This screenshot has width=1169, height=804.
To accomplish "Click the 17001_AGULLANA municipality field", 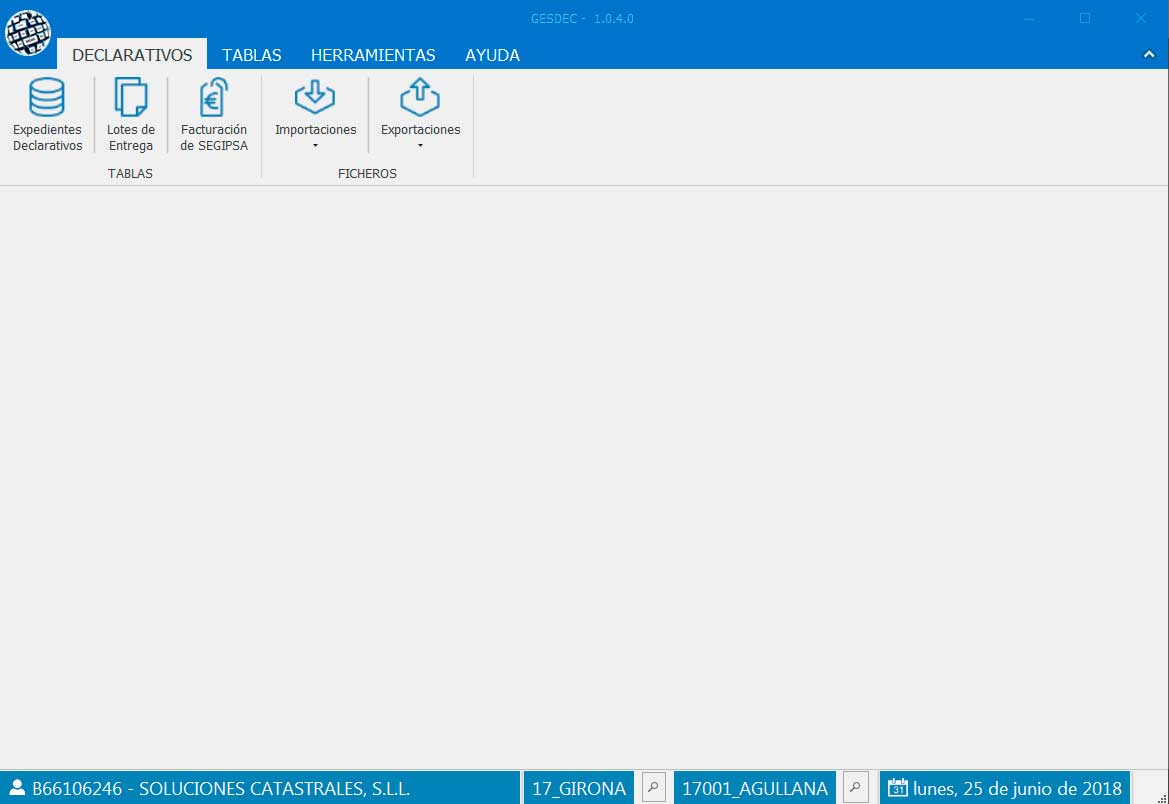I will 754,788.
